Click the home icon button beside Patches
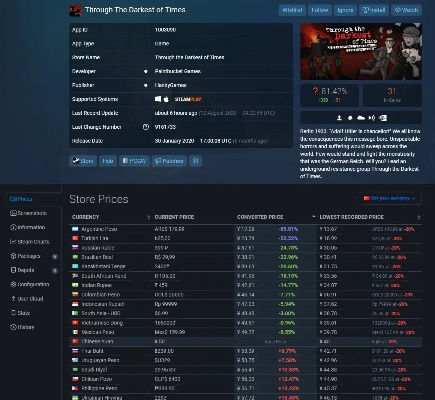This screenshot has height=400, width=435. click(x=195, y=161)
